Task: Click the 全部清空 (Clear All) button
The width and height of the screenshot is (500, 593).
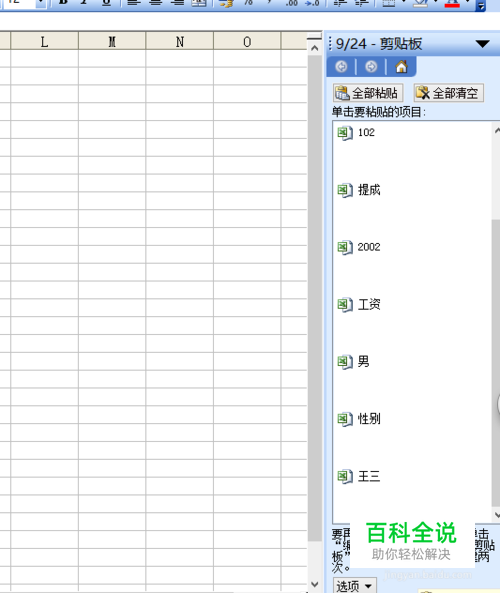Action: [x=449, y=93]
